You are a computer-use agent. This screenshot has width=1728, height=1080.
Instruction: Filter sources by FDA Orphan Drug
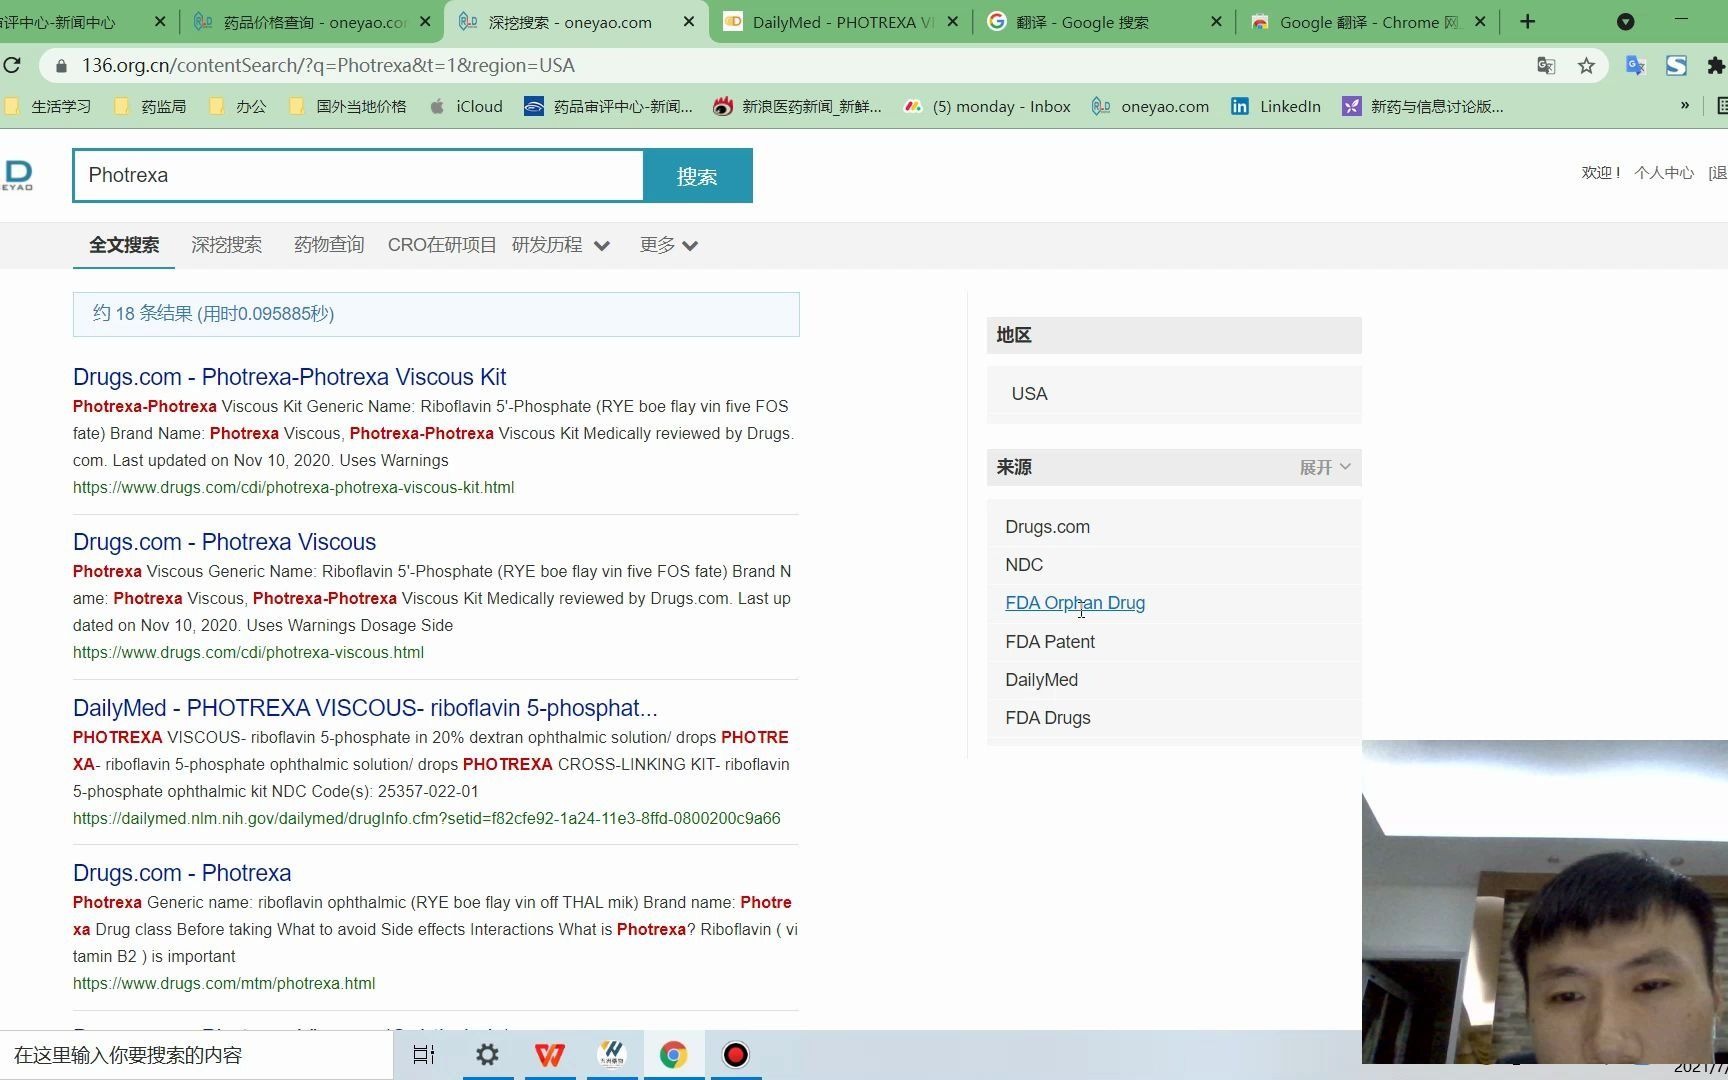1075,603
